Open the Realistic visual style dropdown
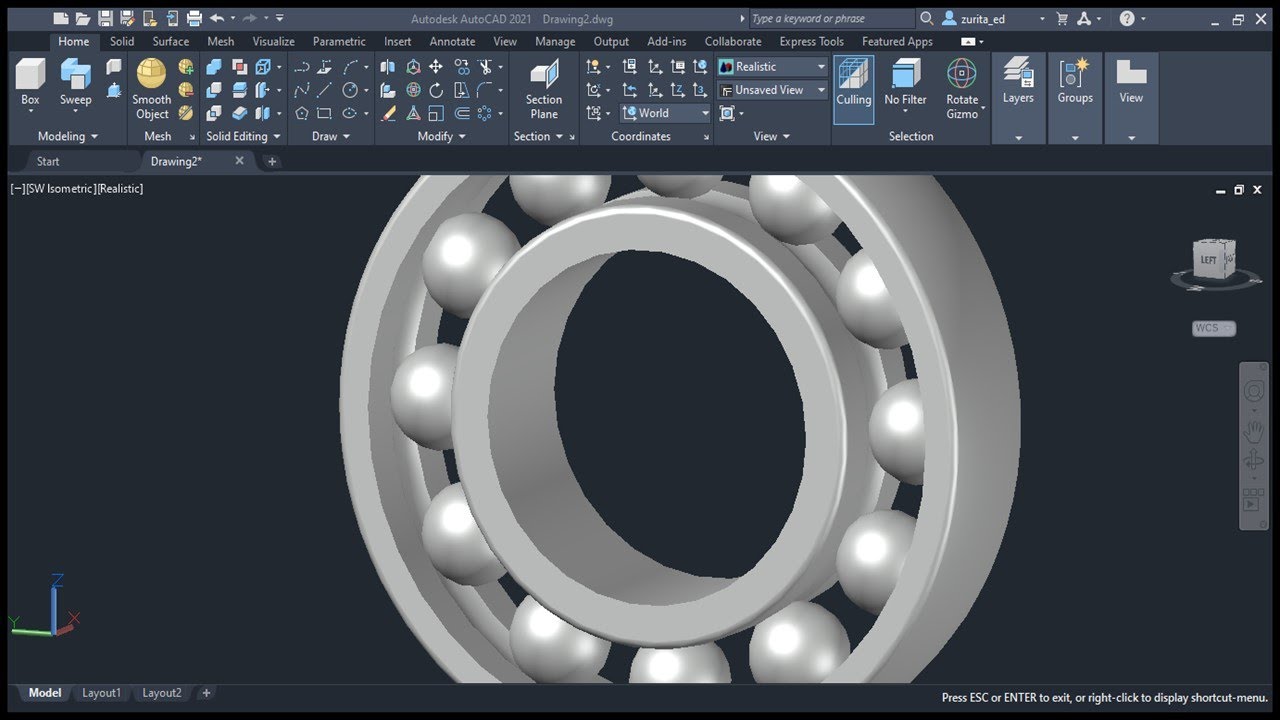This screenshot has width=1280, height=720. 772,67
